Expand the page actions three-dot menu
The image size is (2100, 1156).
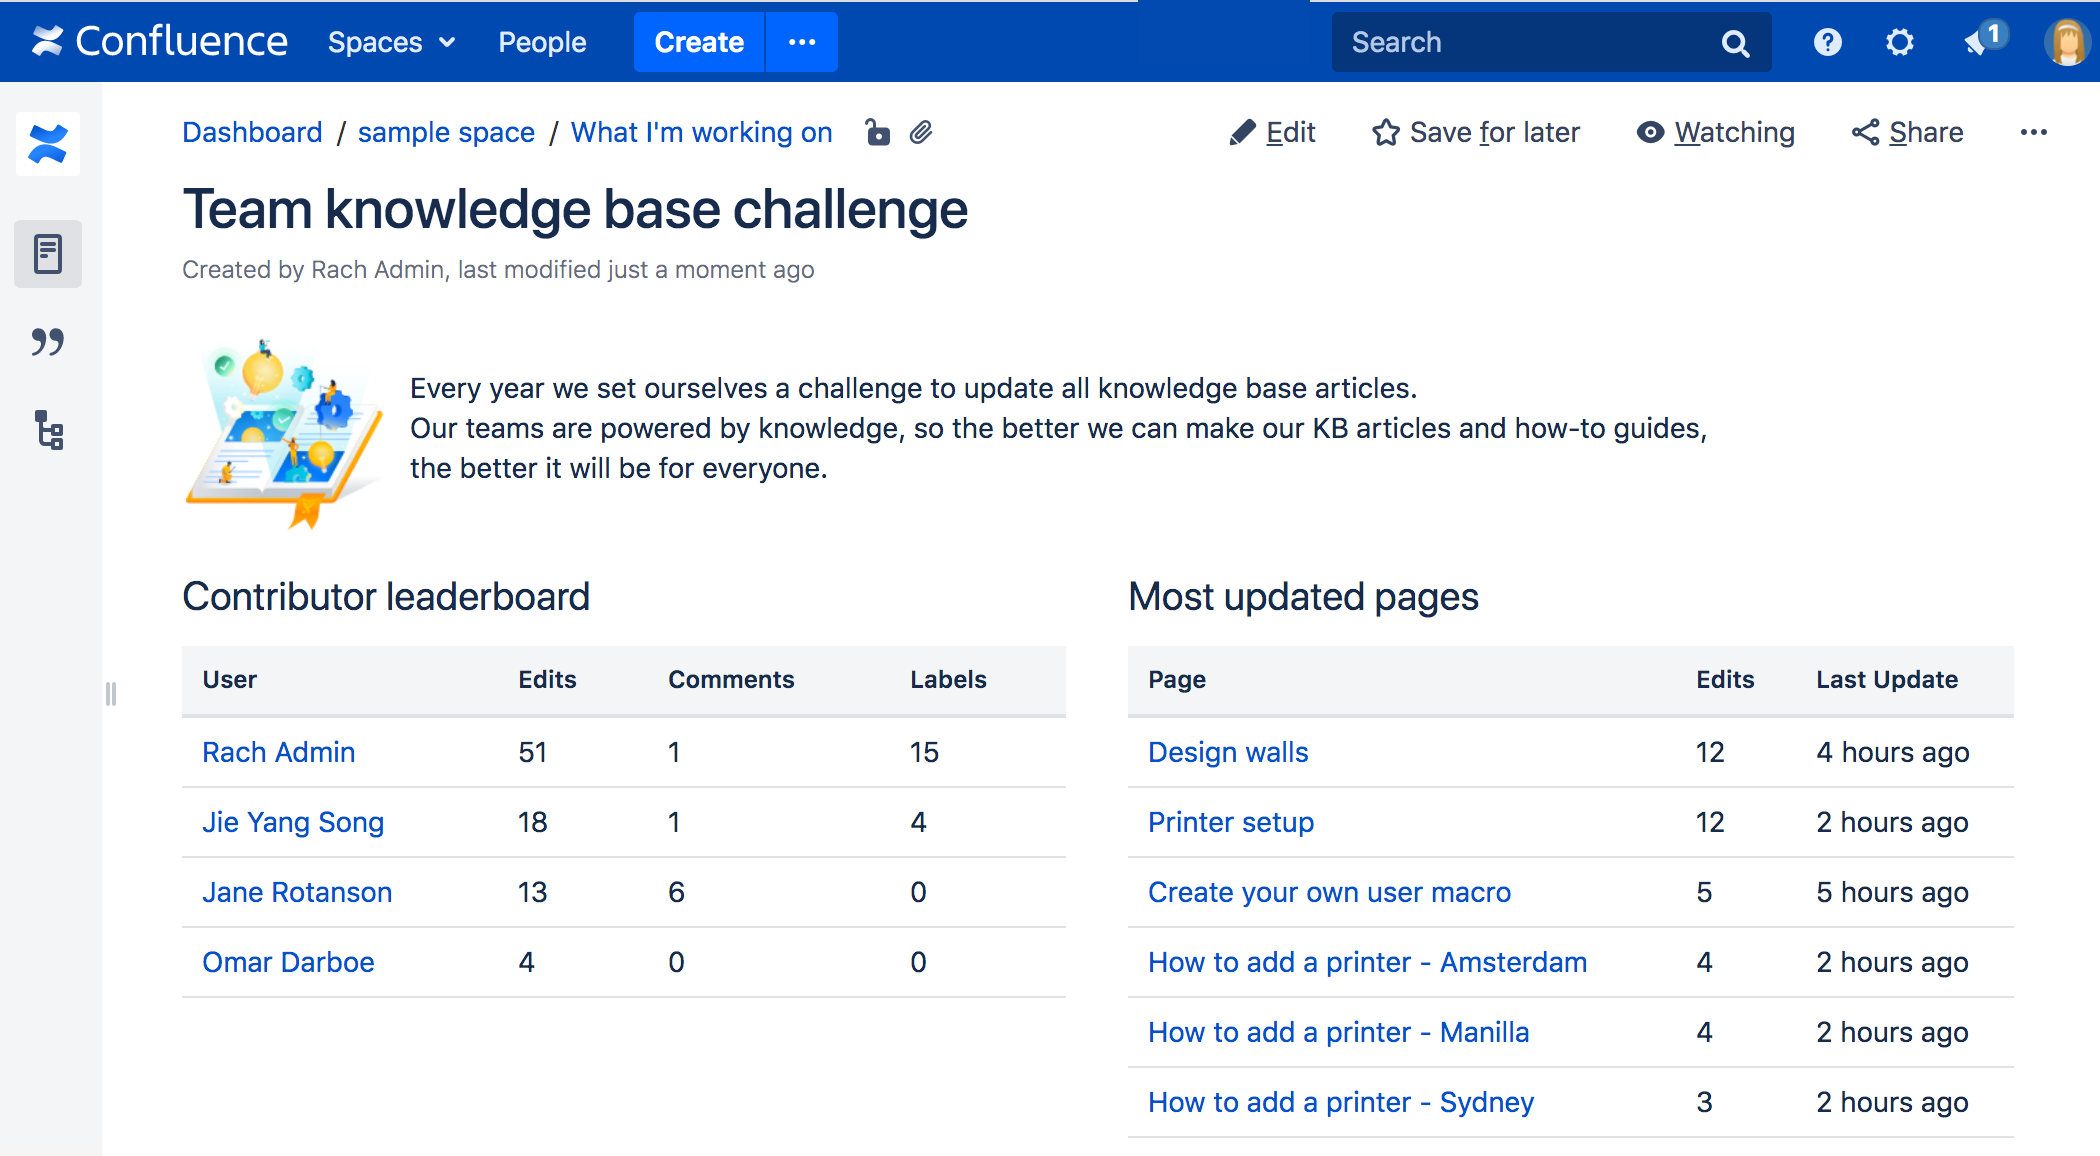tap(2033, 131)
